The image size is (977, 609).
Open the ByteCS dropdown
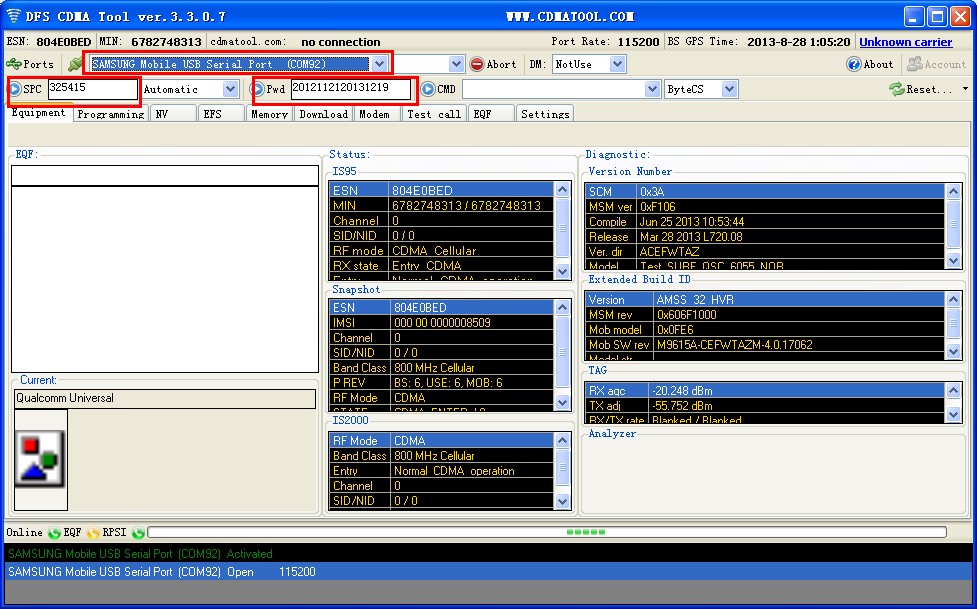pyautogui.click(x=730, y=89)
